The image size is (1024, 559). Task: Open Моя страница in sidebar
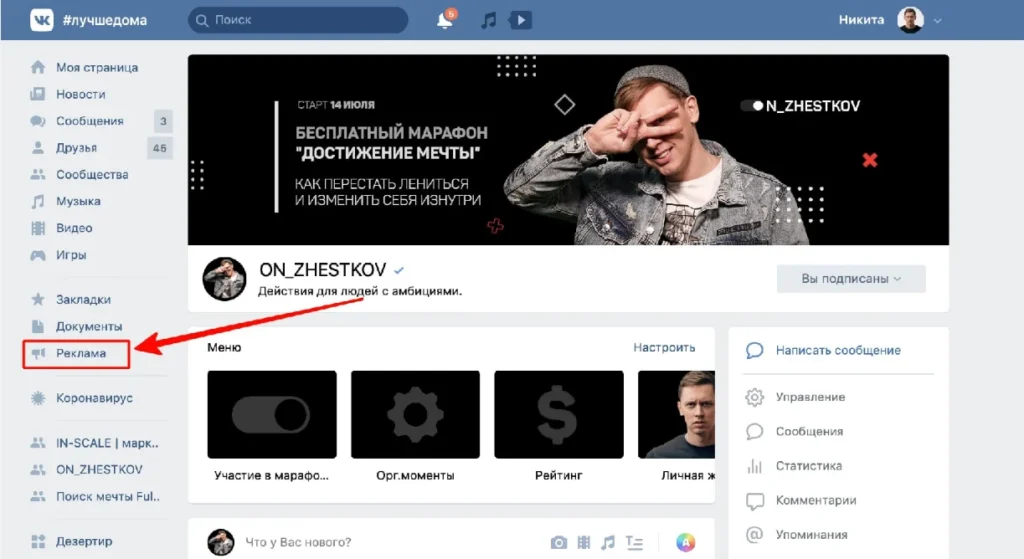97,67
